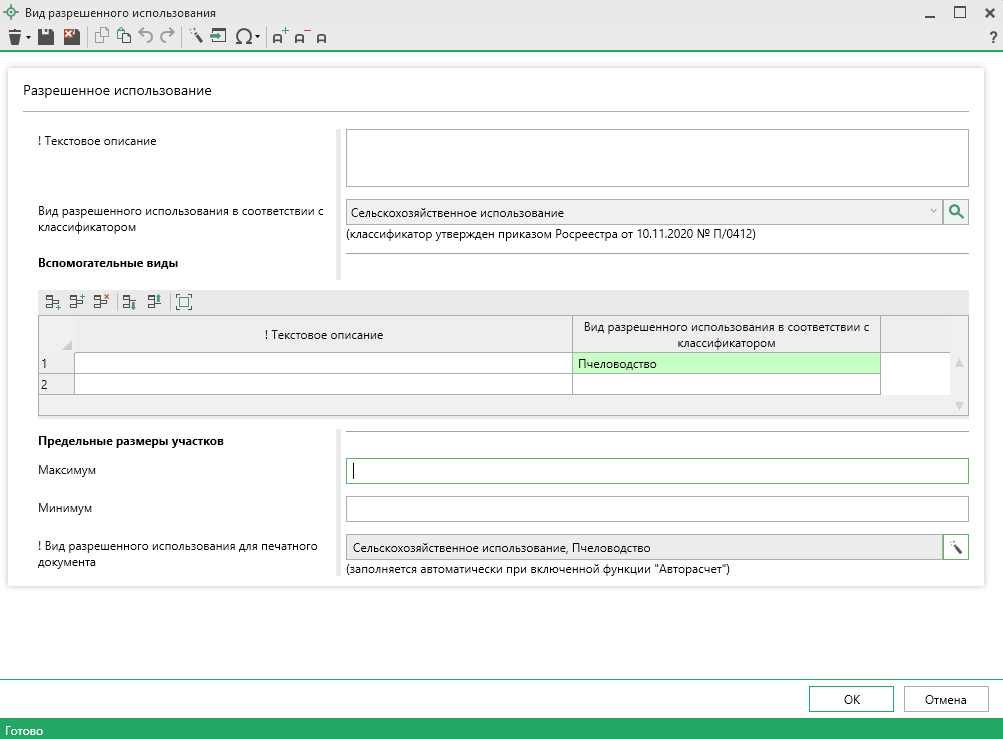Click the import arrow window icon
This screenshot has width=1003, height=739.
click(219, 37)
